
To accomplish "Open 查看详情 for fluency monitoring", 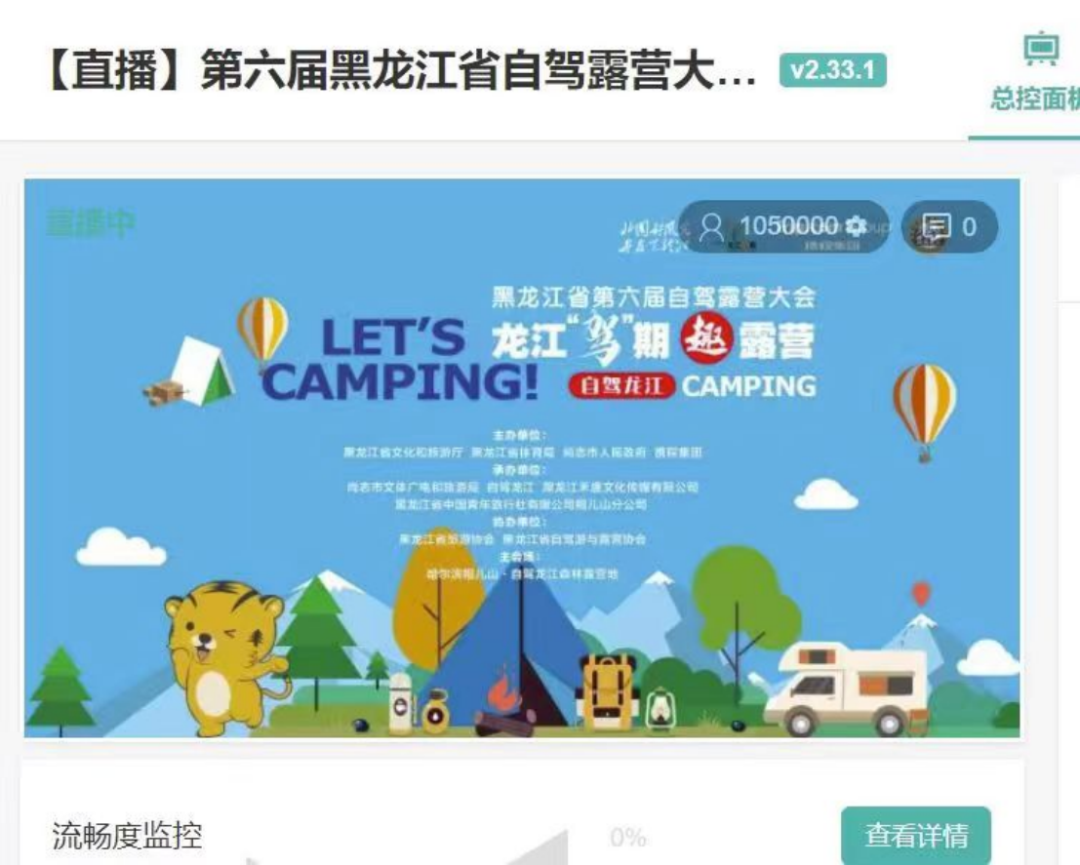I will (x=915, y=835).
